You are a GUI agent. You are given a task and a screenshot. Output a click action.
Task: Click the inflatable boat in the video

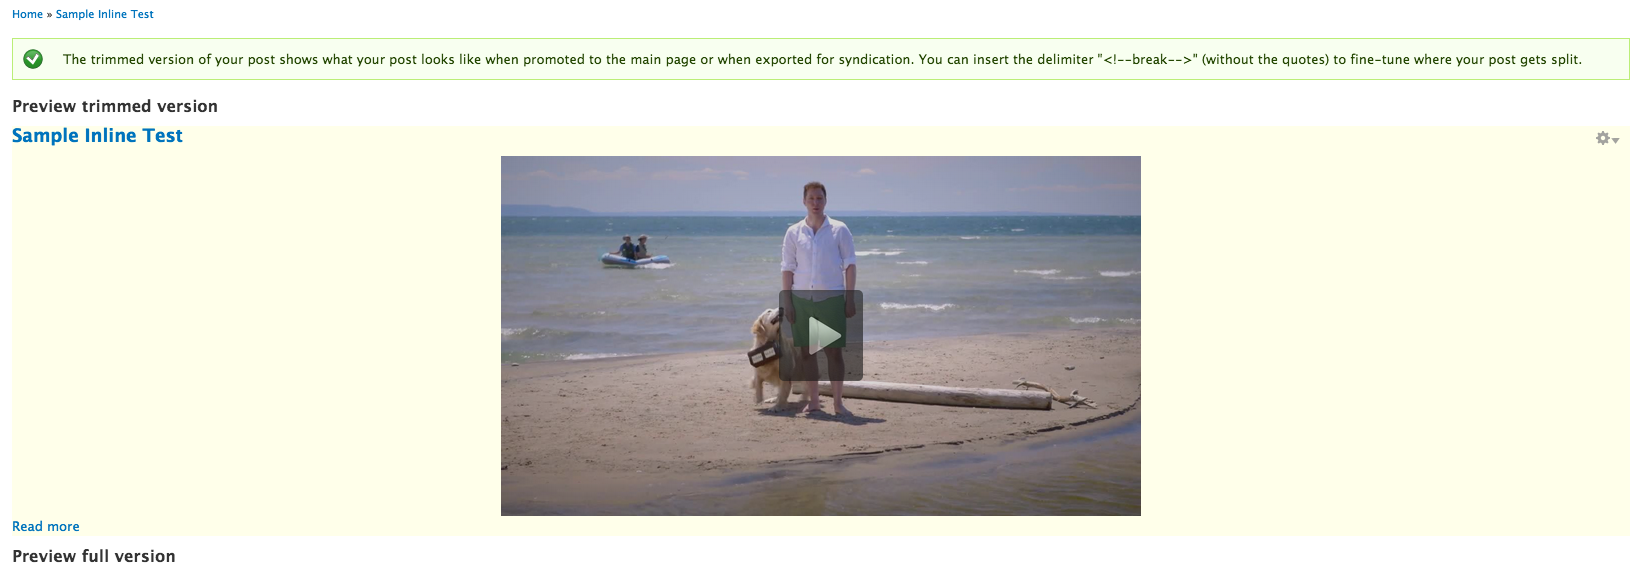[635, 258]
